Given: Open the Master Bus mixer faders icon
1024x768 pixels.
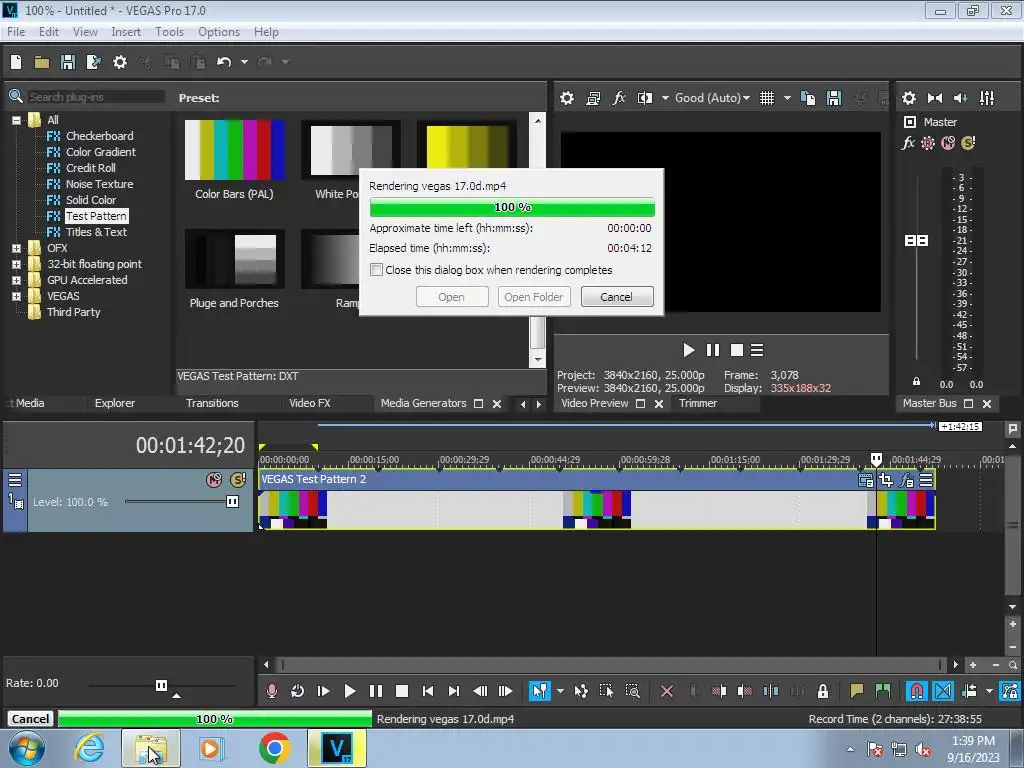Looking at the screenshot, I should tap(987, 98).
